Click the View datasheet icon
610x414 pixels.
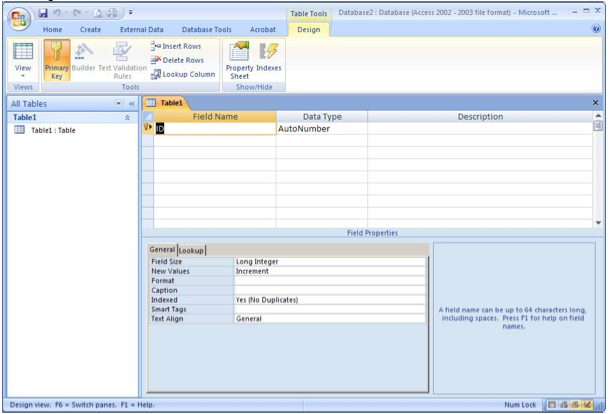click(23, 52)
